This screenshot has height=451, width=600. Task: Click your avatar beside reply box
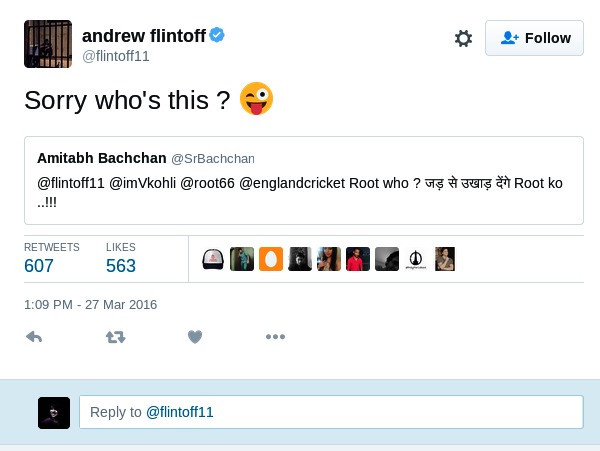(x=54, y=413)
